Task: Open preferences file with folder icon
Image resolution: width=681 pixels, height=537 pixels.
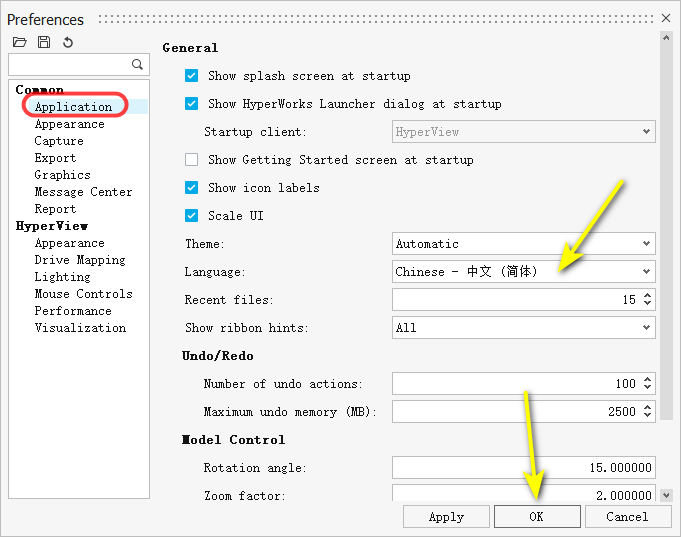Action: click(20, 42)
